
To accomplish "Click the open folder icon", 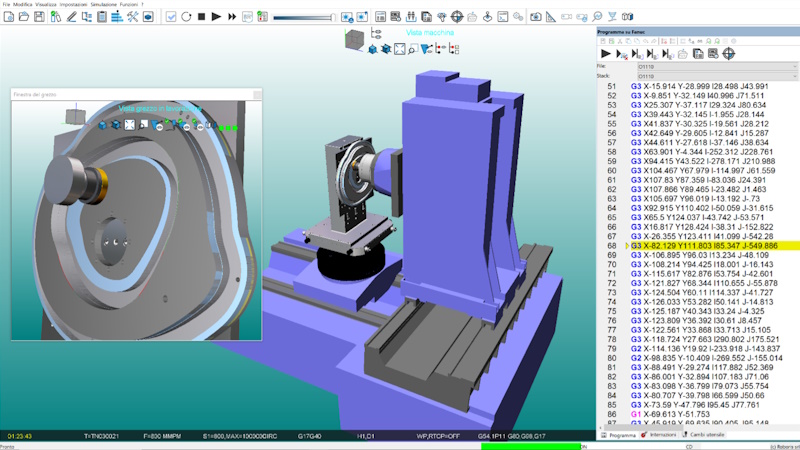I will tap(26, 17).
